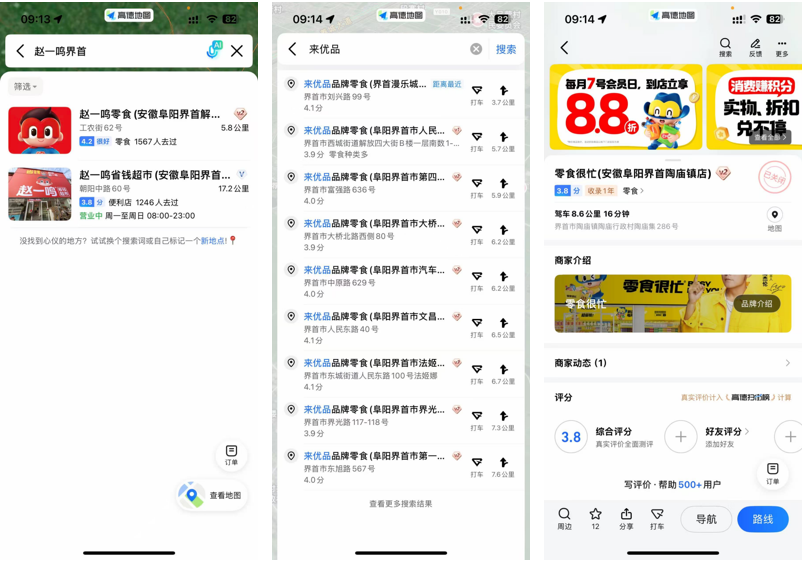Tap the 导航 navigation button
The width and height of the screenshot is (809, 561).
[706, 519]
